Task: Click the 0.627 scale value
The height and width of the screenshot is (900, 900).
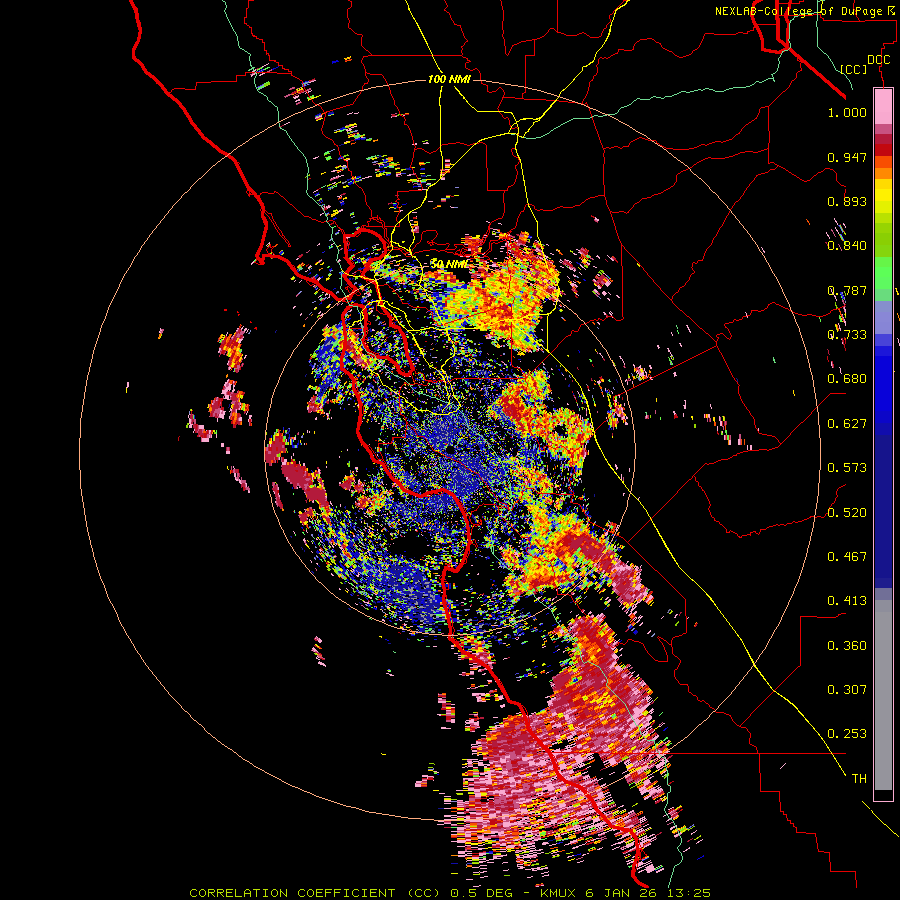Action: 847,424
